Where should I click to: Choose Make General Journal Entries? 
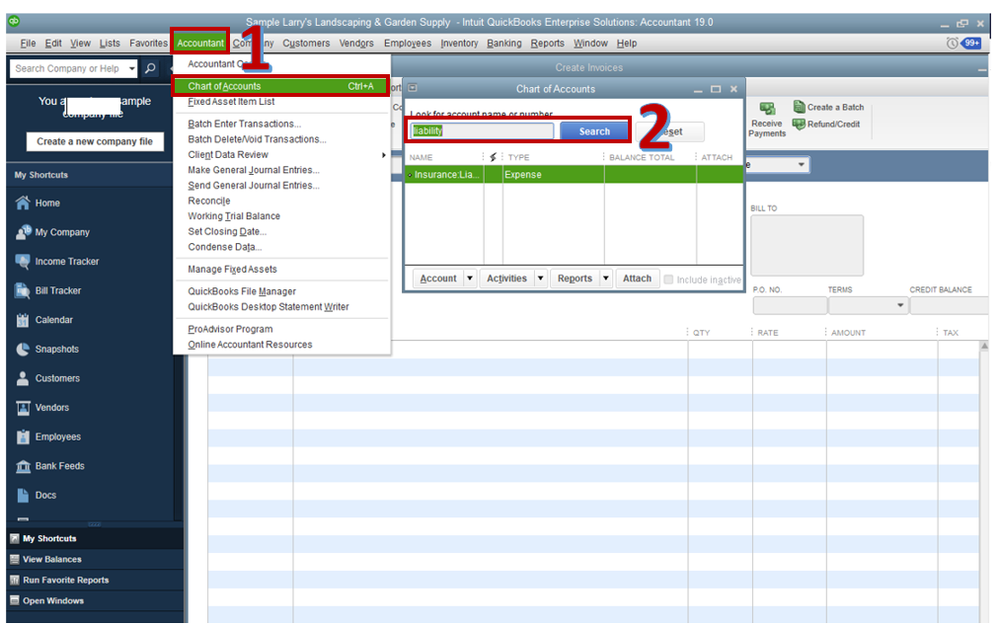(254, 170)
